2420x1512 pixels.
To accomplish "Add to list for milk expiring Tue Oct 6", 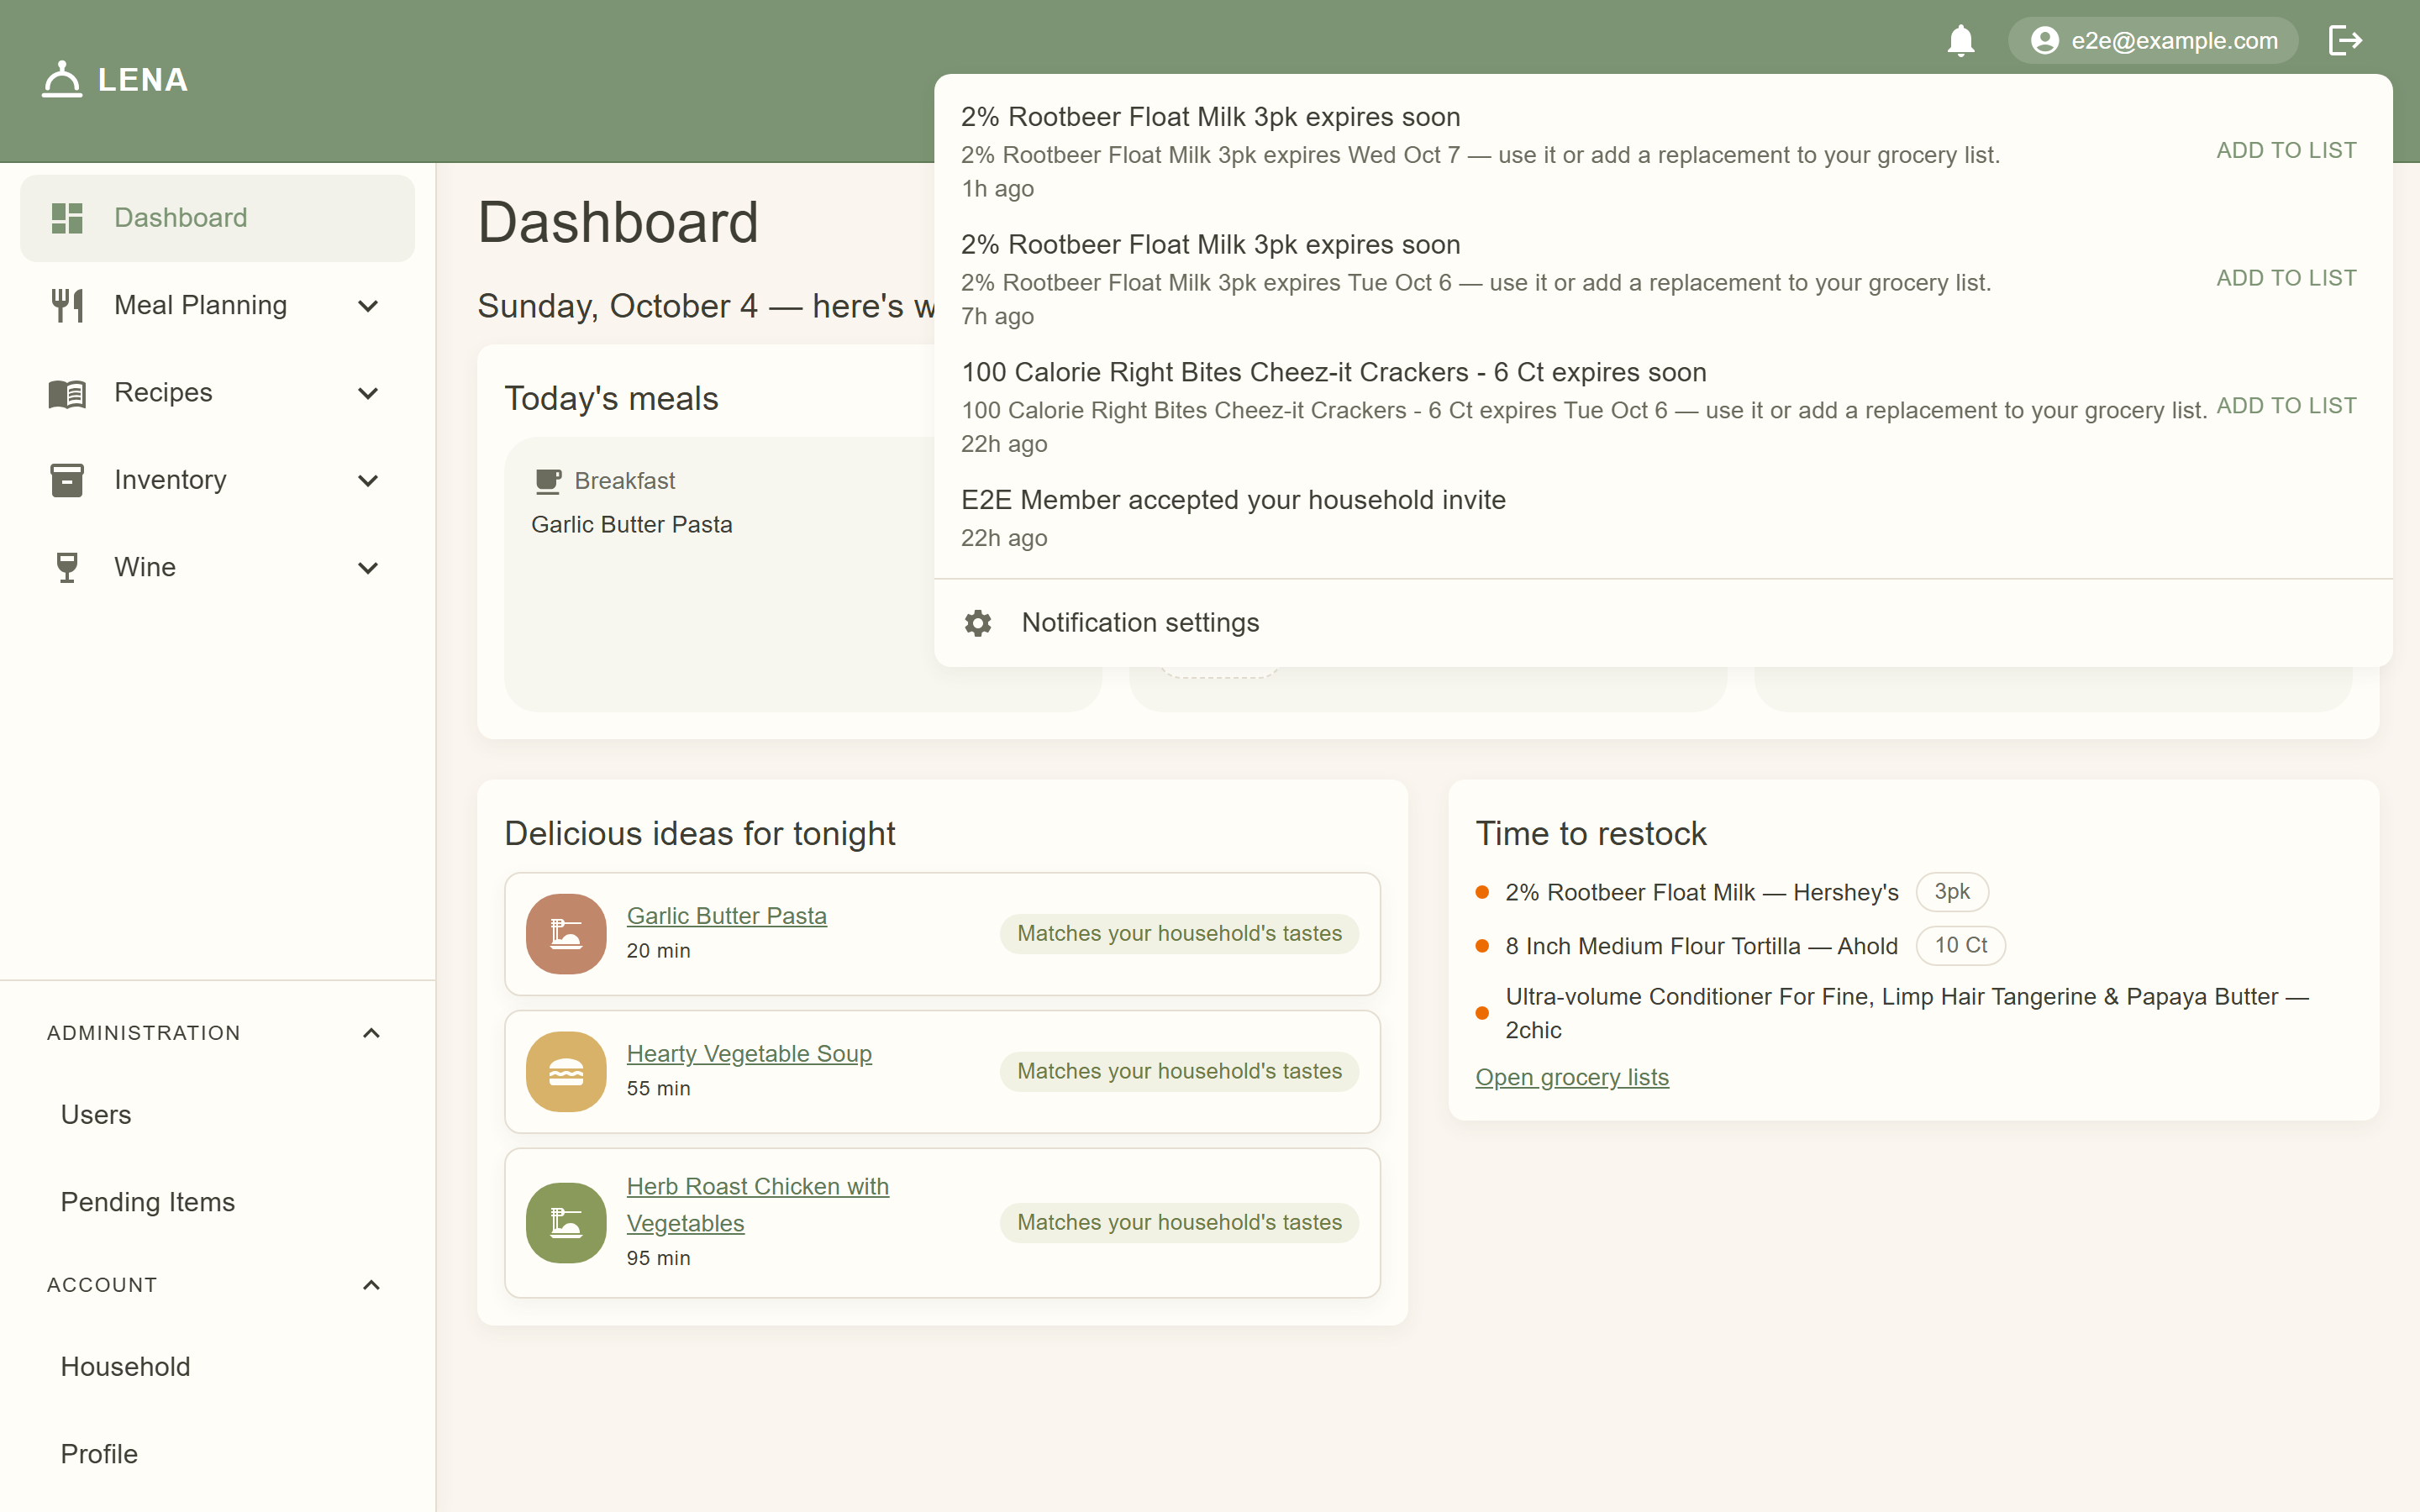I will tap(2286, 279).
